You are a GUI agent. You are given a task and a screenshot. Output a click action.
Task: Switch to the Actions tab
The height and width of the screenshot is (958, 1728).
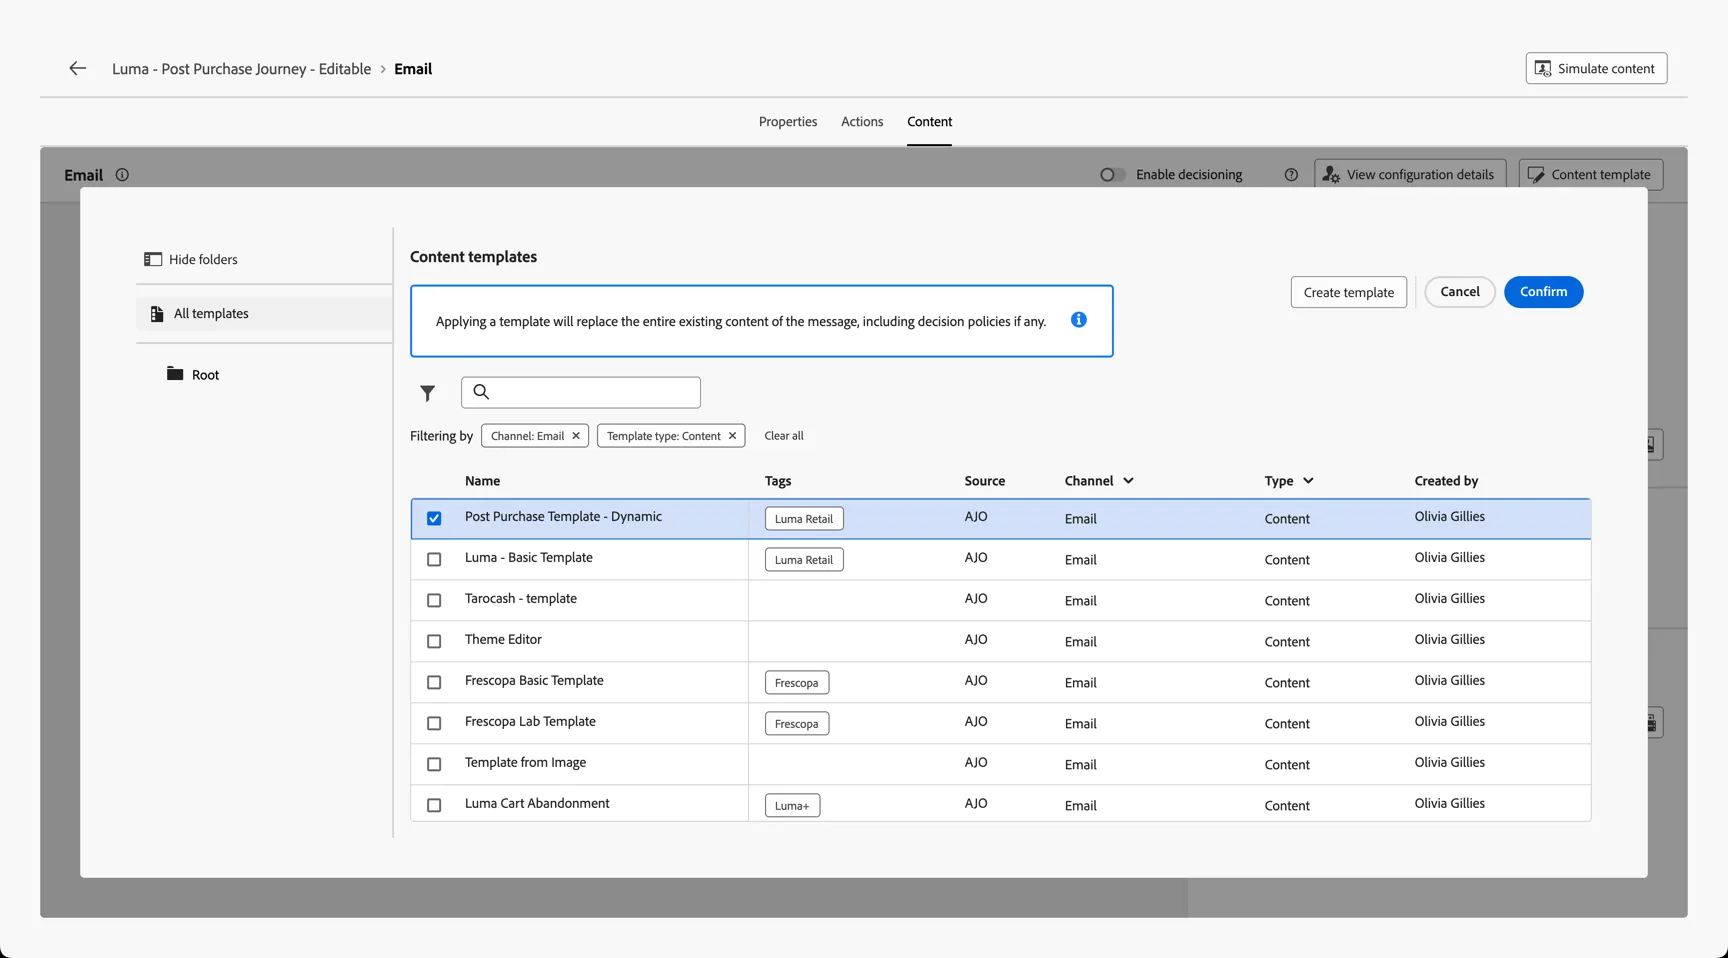(x=862, y=122)
